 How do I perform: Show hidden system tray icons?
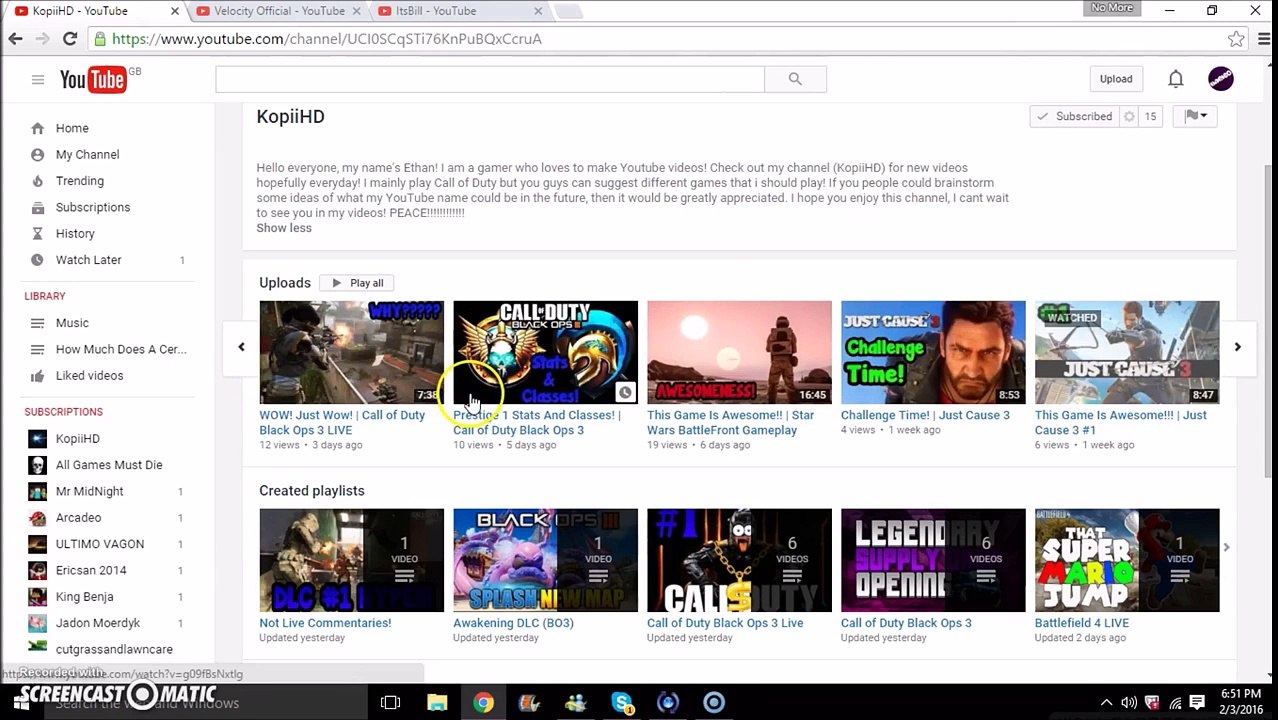click(1106, 703)
